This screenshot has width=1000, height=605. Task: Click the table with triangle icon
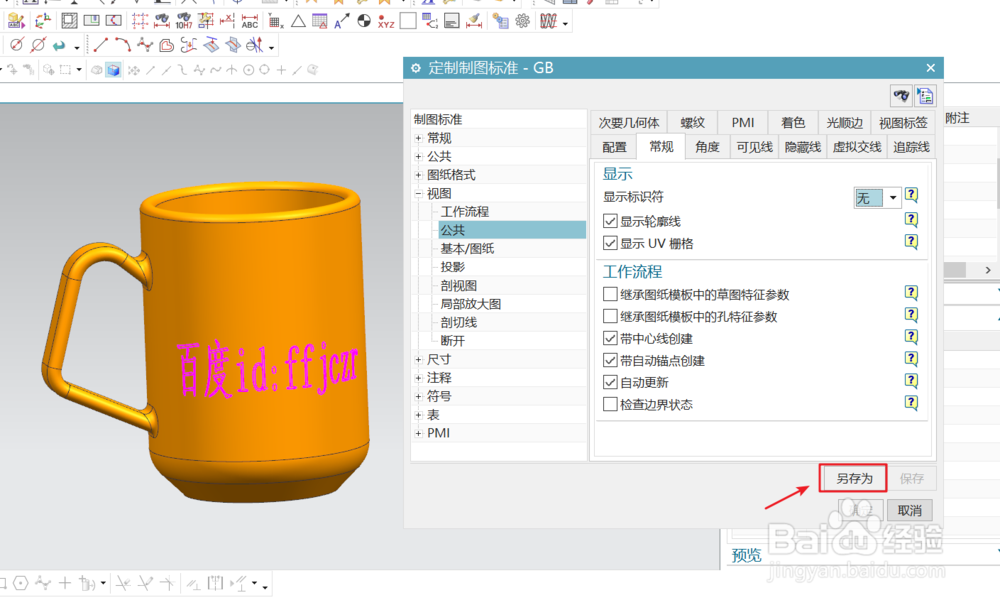(320, 21)
